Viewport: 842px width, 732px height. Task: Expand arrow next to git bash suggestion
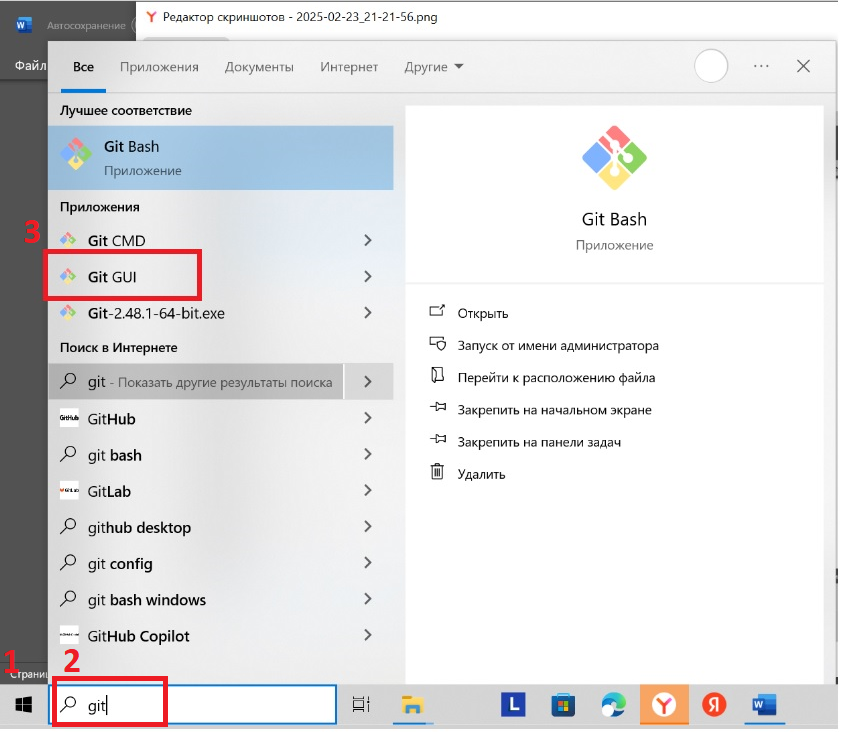coord(368,454)
